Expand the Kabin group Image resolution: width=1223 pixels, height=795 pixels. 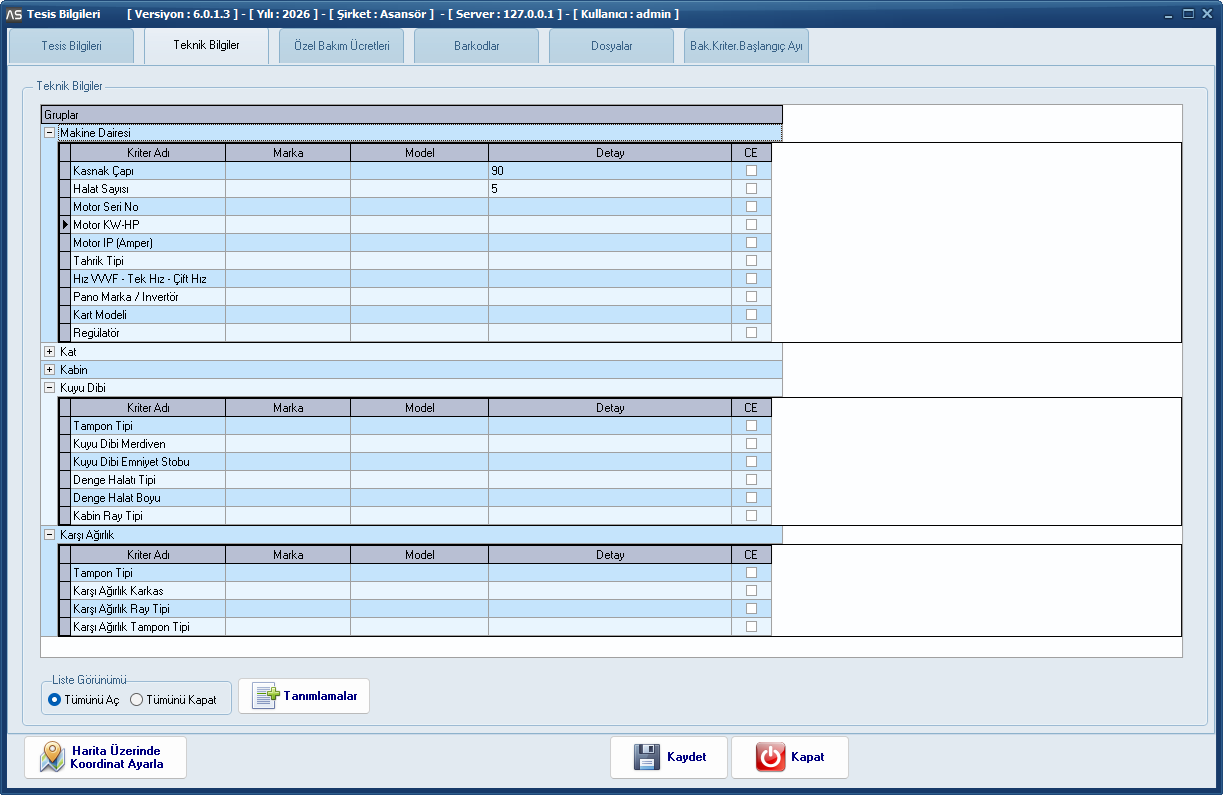coord(49,370)
